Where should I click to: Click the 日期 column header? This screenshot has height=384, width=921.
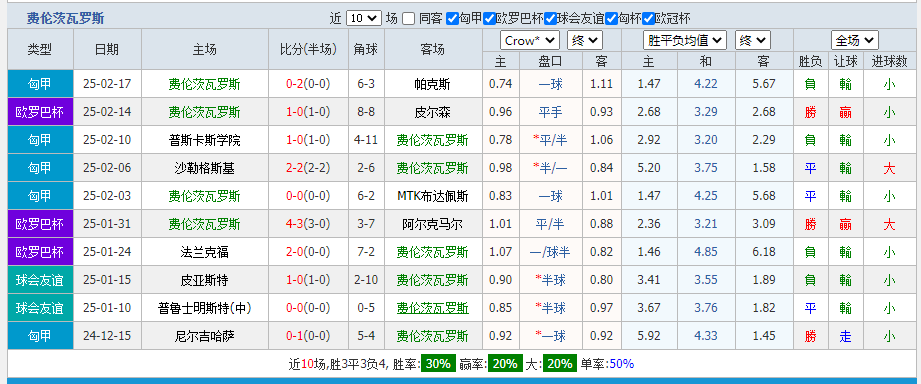107,50
